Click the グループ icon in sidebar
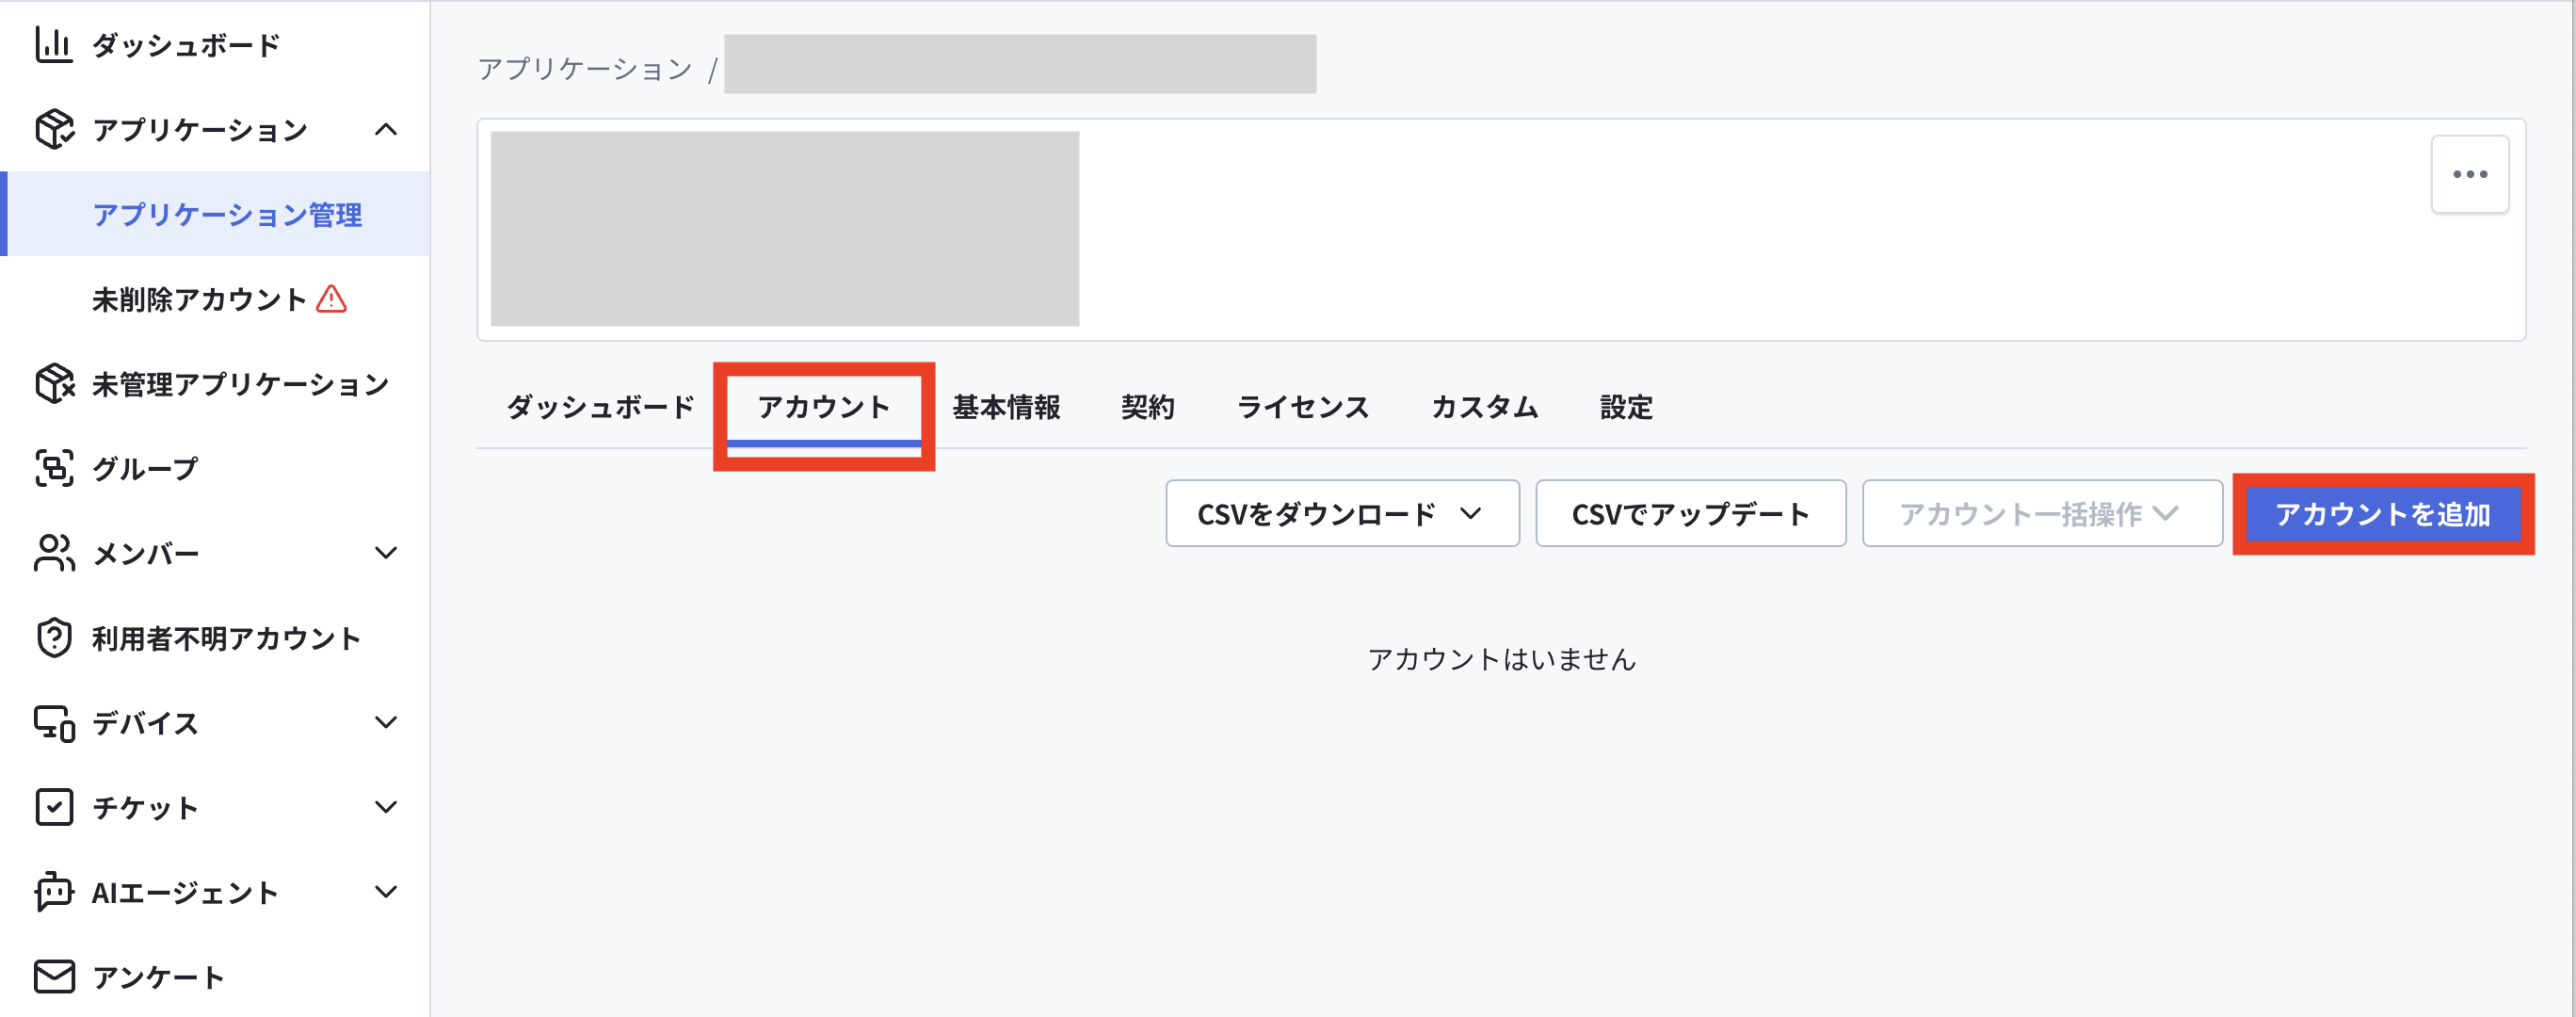 pos(54,468)
